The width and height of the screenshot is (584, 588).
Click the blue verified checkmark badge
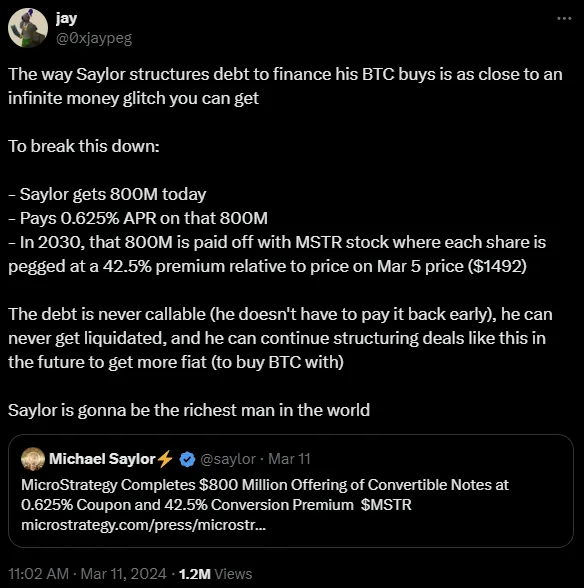187,459
